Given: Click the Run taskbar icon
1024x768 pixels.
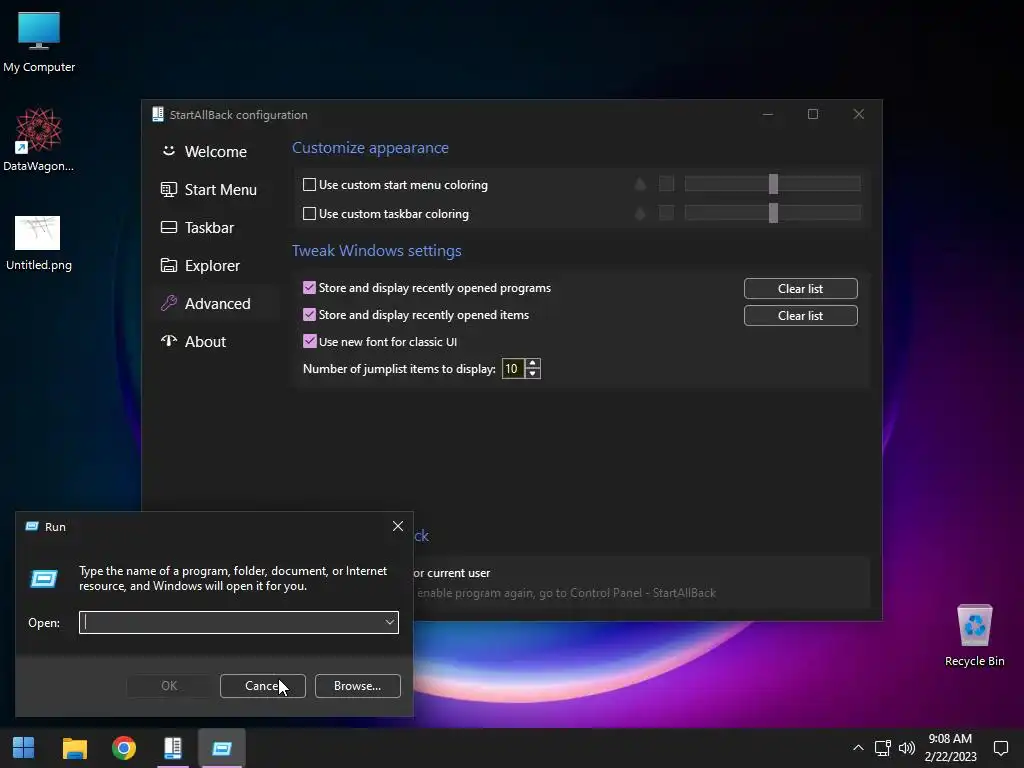Looking at the screenshot, I should (221, 748).
